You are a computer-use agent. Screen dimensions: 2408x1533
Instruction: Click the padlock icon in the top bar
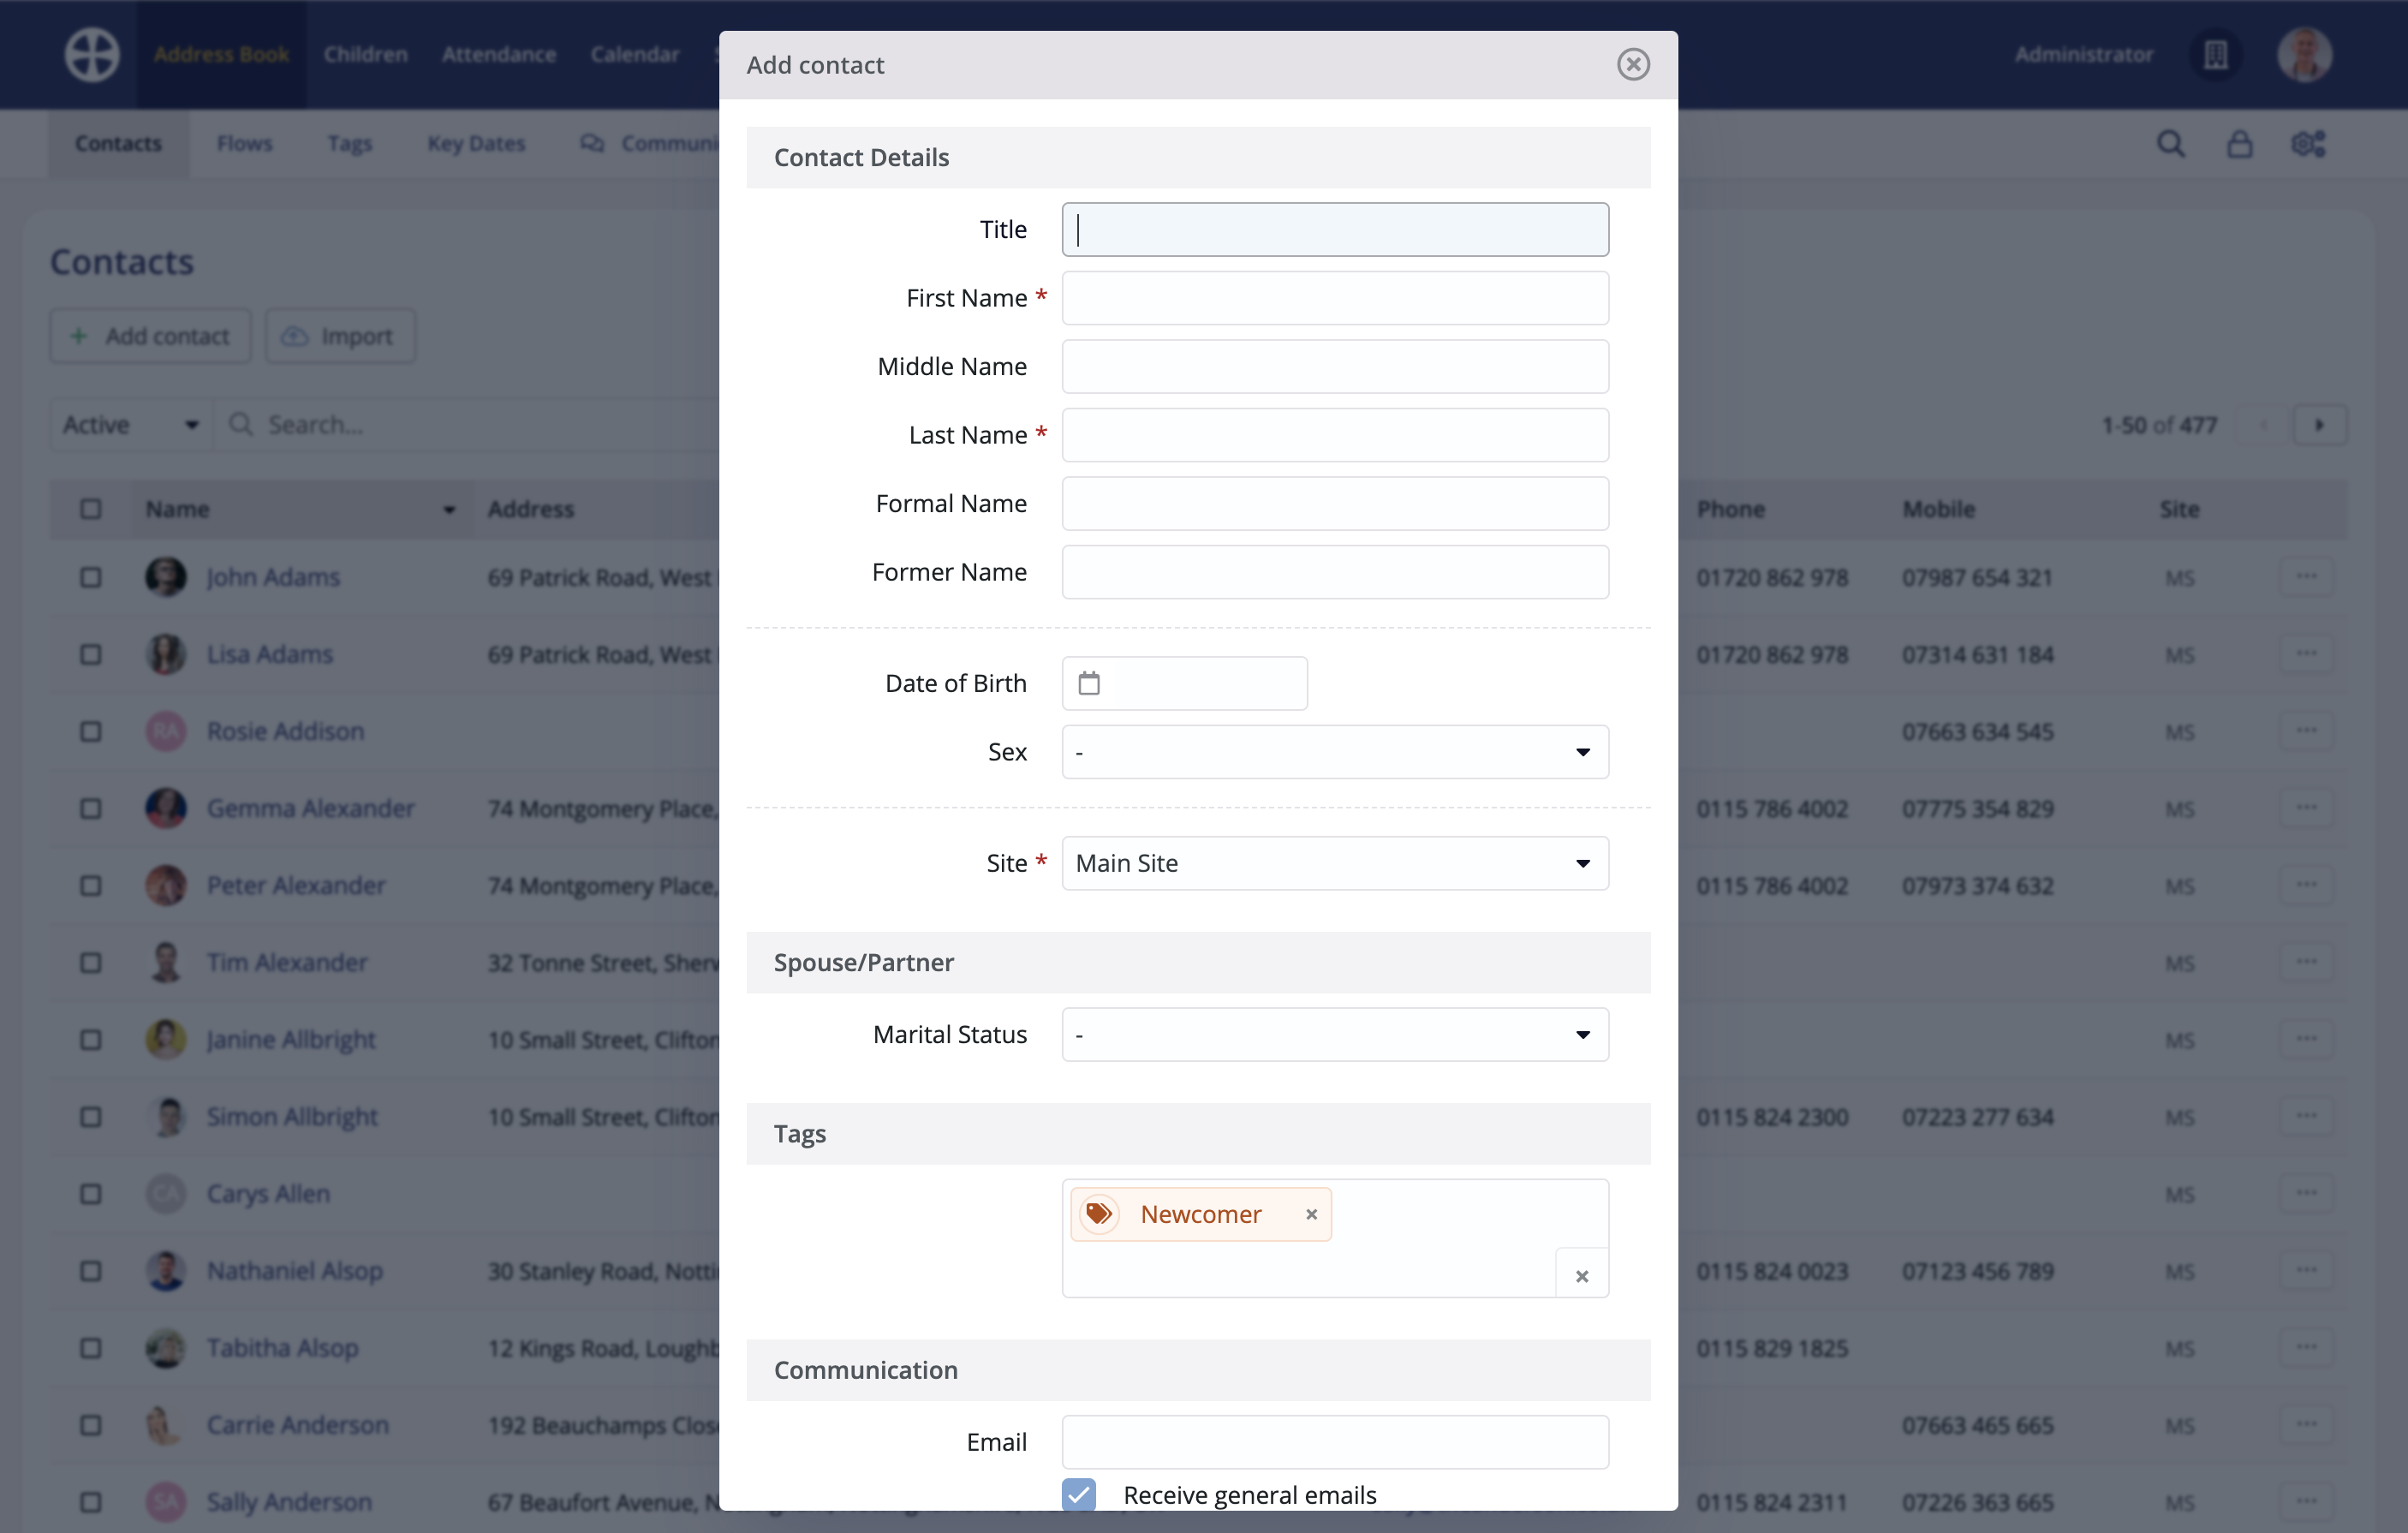tap(2239, 144)
